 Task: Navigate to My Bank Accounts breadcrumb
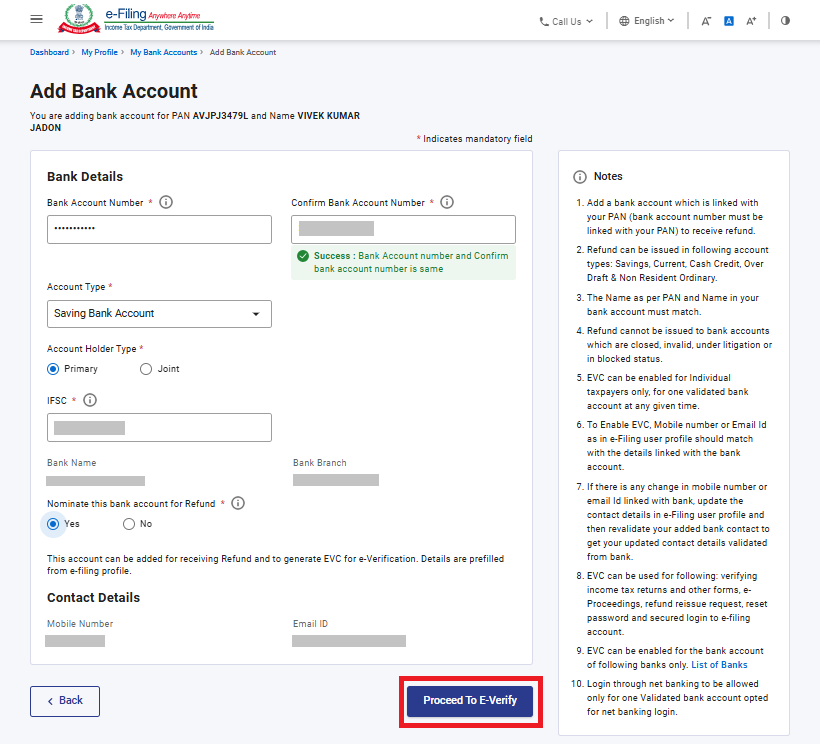[x=163, y=52]
